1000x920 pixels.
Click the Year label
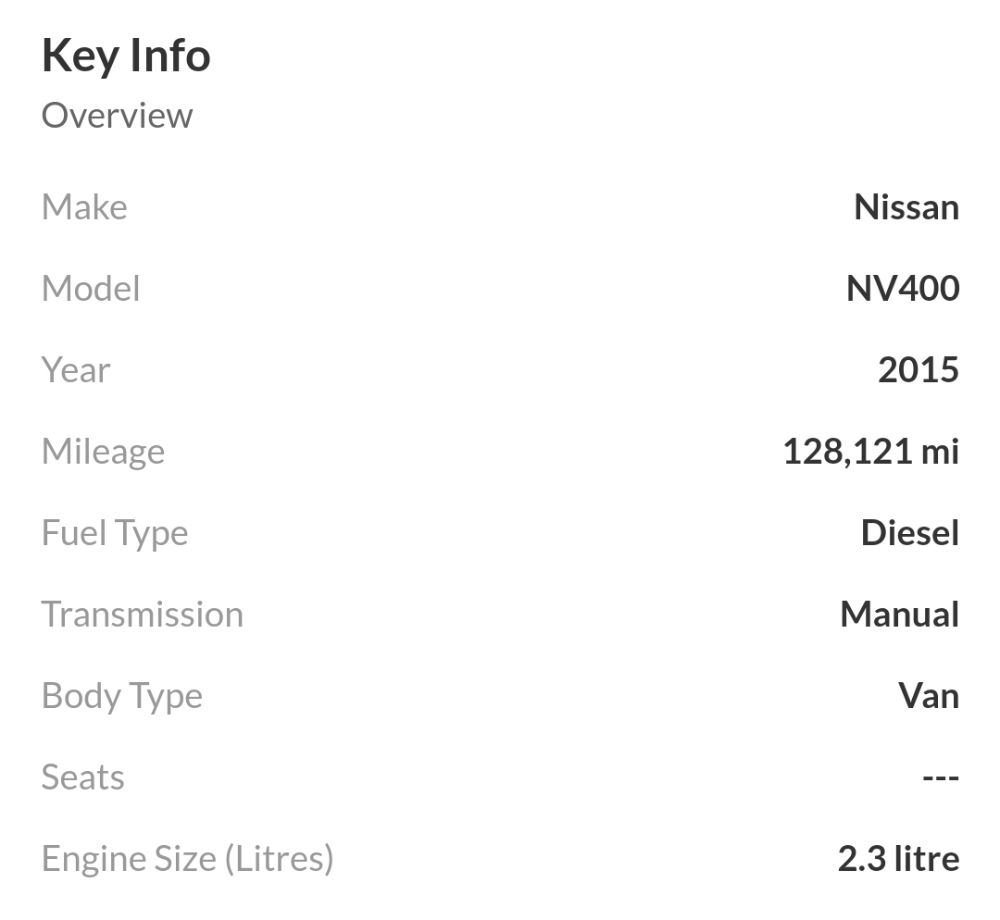76,370
